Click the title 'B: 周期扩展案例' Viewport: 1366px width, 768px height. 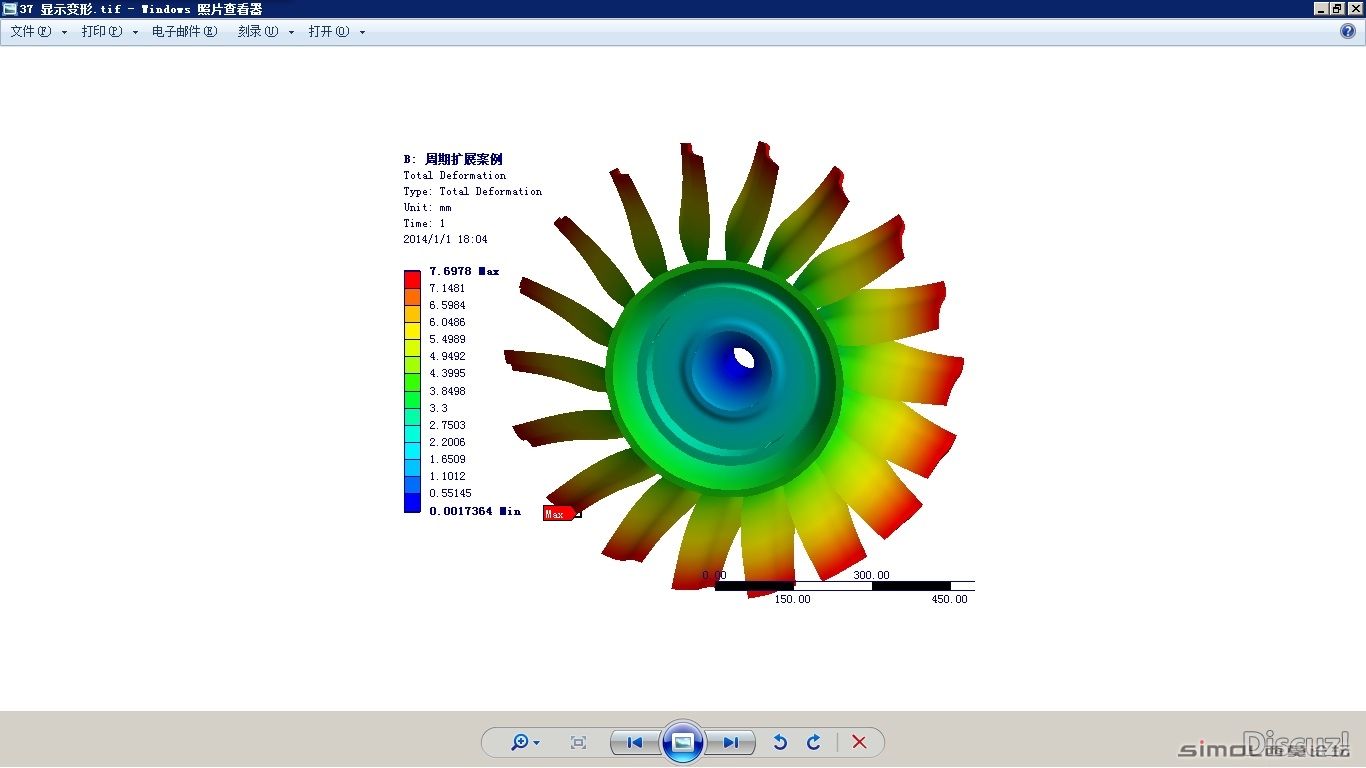coord(453,159)
